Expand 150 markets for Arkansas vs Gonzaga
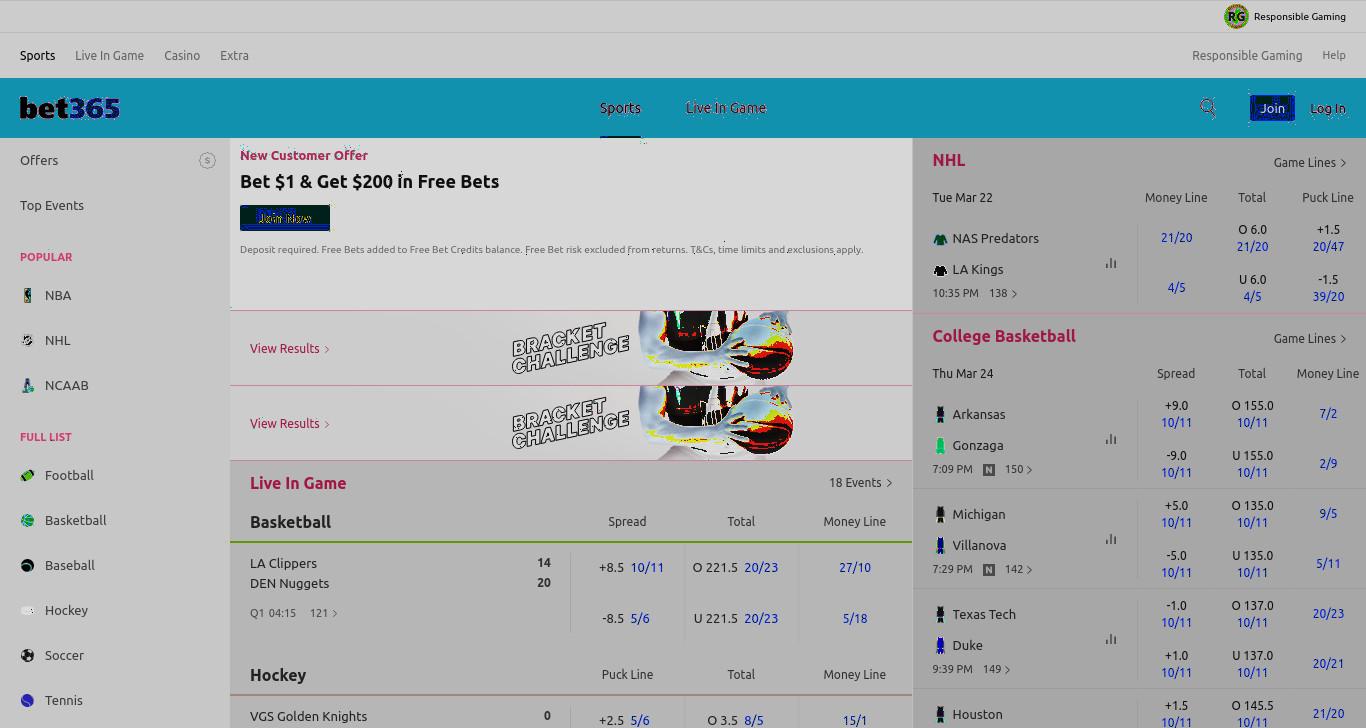Screen dimensions: 1366x728 click(1019, 469)
